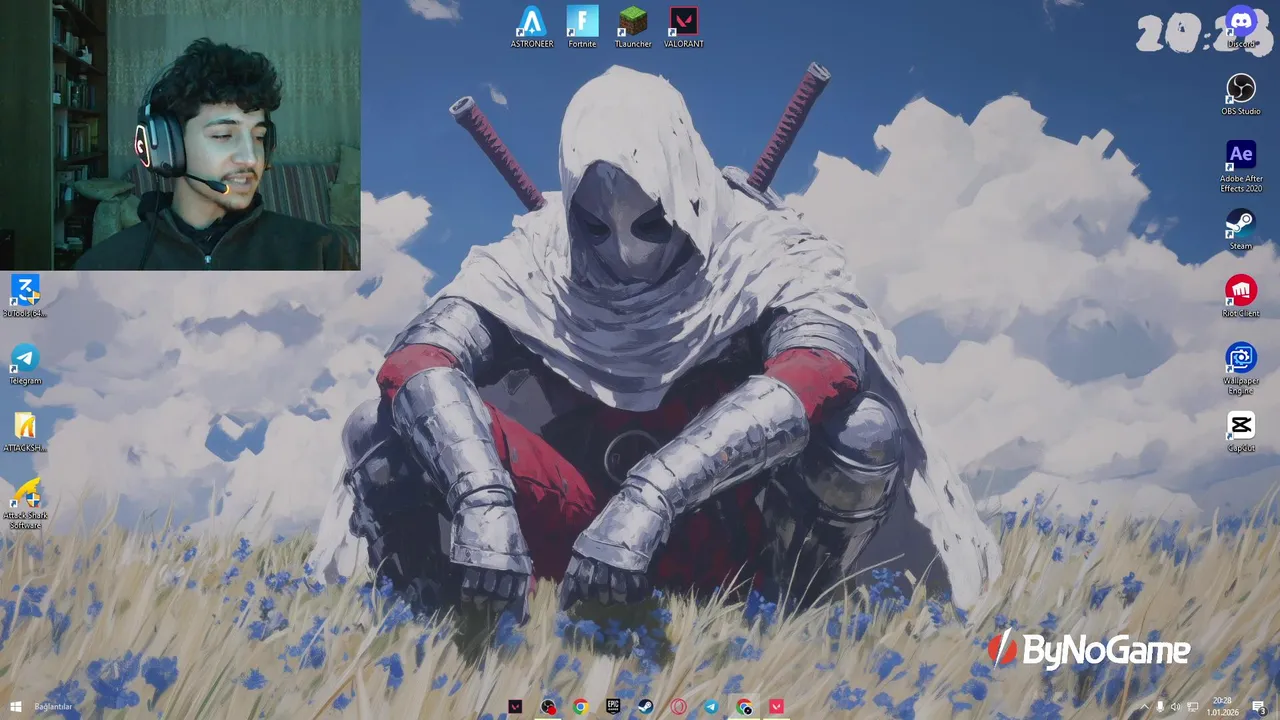Open Chrome with profile badge in taskbar

744,707
